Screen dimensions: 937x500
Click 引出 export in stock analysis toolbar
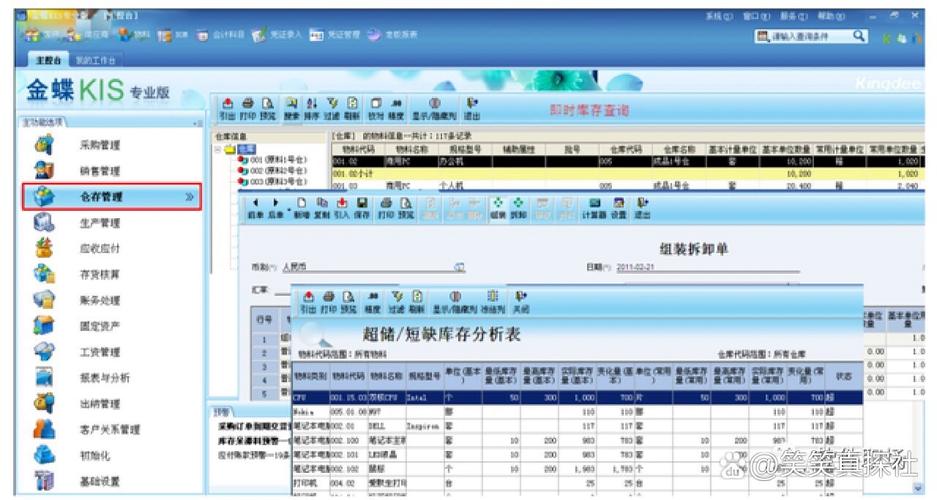[x=308, y=302]
